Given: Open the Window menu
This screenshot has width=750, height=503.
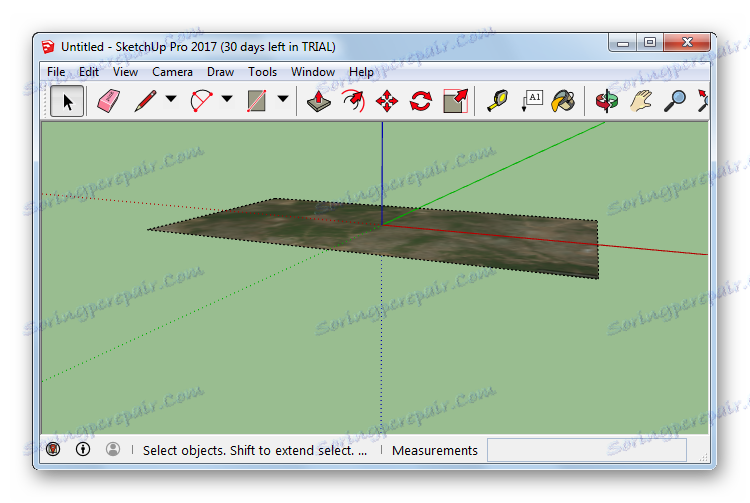Looking at the screenshot, I should coord(313,72).
